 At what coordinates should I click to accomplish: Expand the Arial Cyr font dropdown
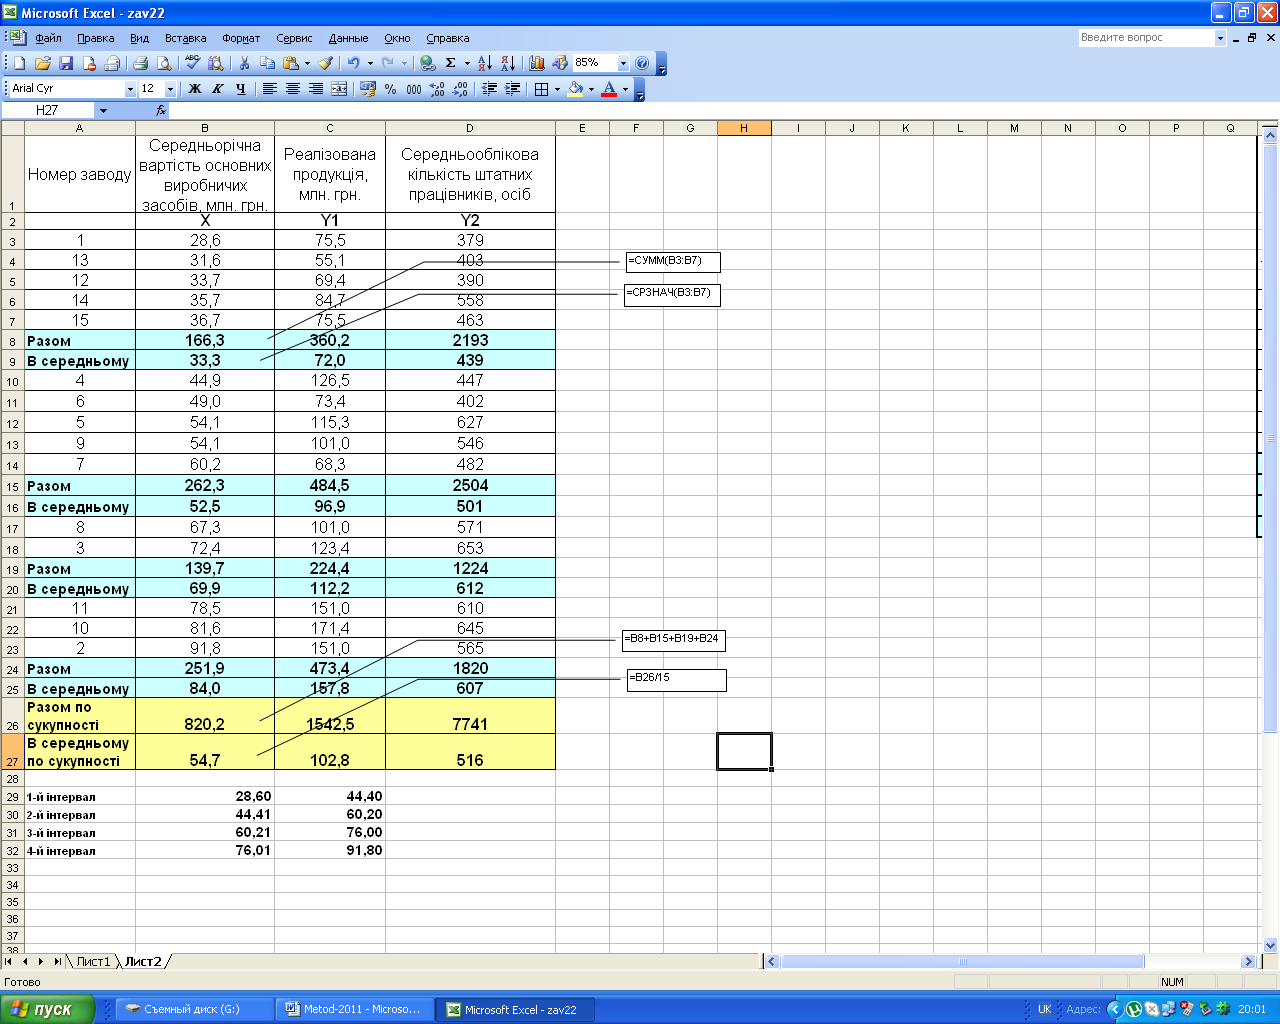pyautogui.click(x=130, y=89)
